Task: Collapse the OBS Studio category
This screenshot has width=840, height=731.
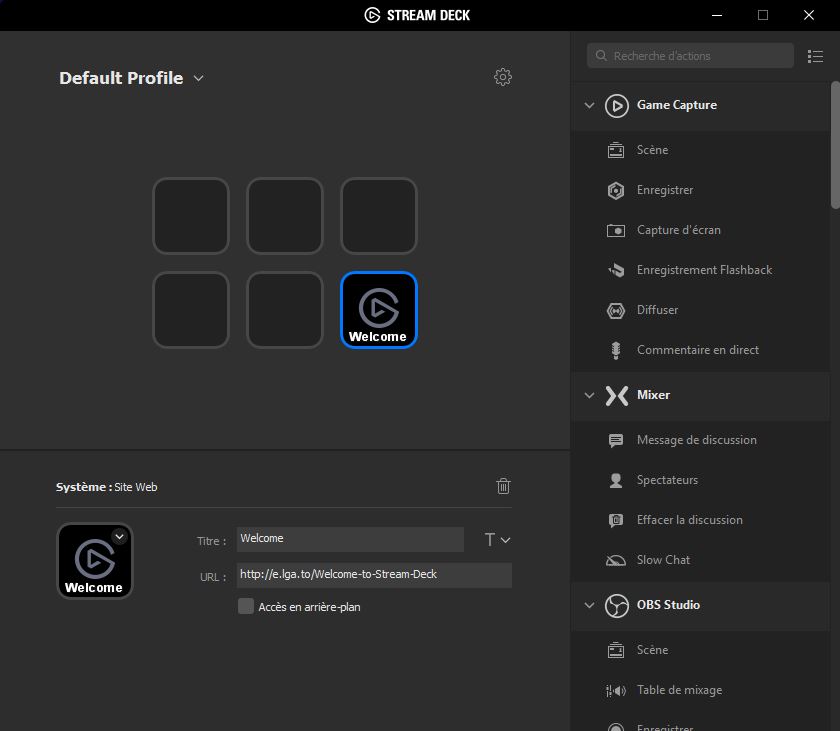Action: pyautogui.click(x=589, y=606)
